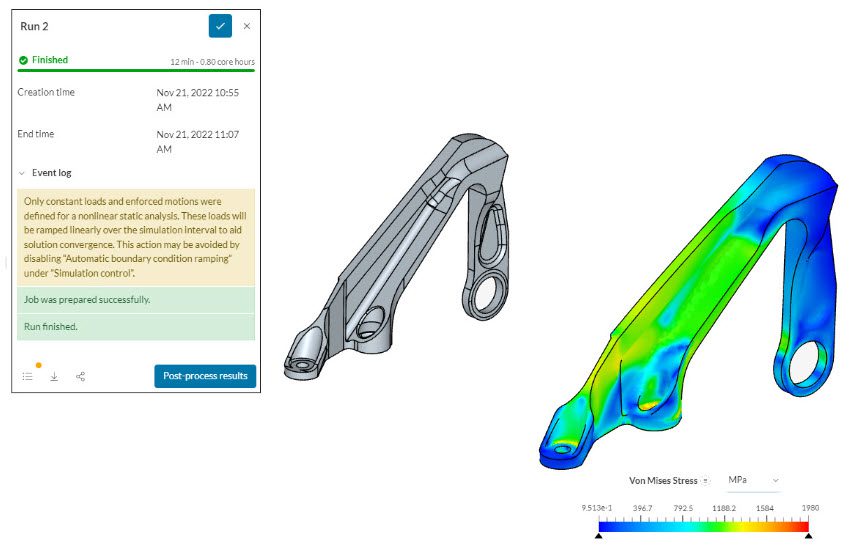Click the blue checkmark confirm button

tap(220, 26)
